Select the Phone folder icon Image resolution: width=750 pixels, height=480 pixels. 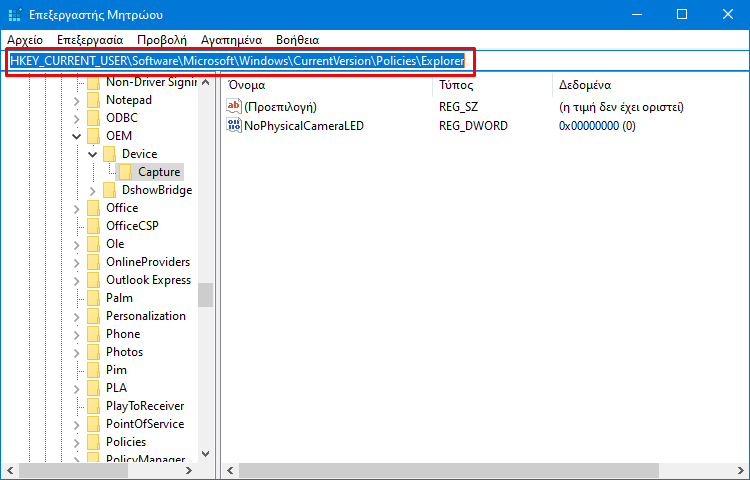tap(93, 334)
